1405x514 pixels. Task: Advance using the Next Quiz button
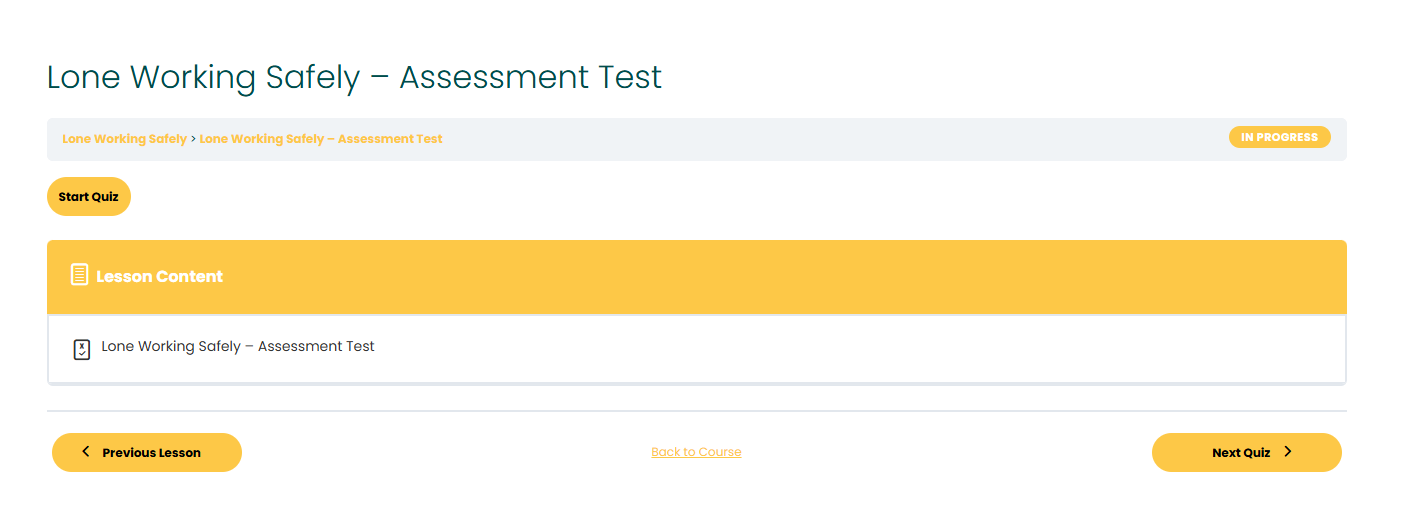(x=1246, y=452)
